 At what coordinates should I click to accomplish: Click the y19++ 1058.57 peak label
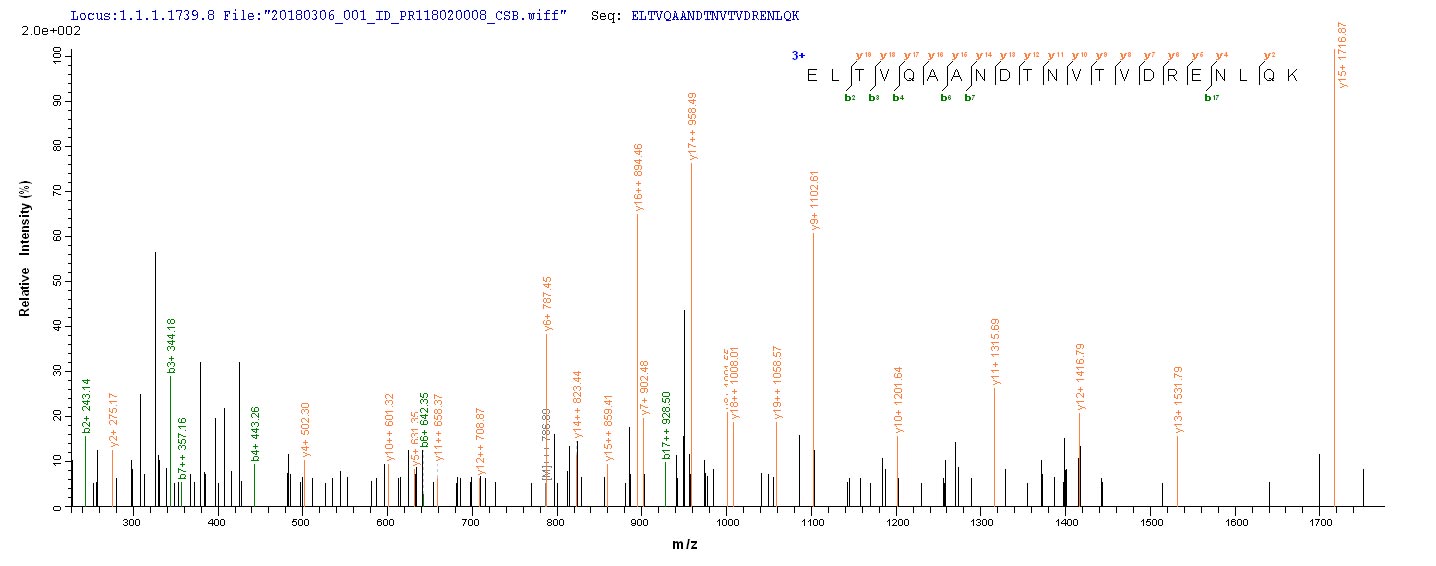(x=778, y=383)
